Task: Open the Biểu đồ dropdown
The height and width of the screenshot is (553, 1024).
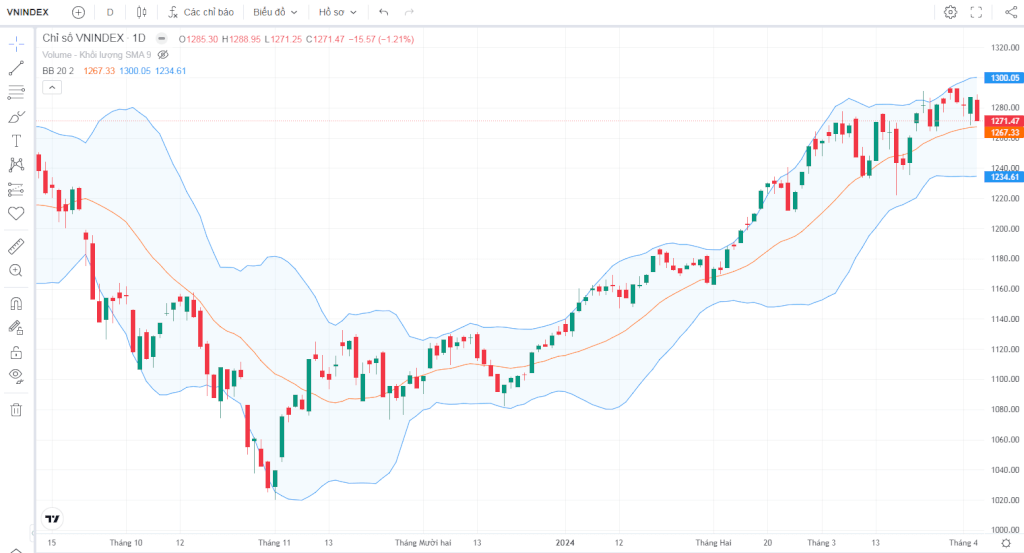Action: 275,12
